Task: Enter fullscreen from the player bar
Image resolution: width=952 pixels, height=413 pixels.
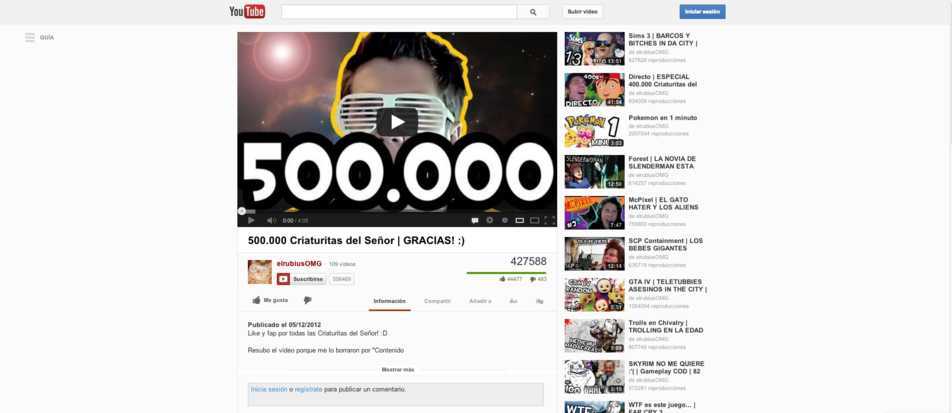Action: click(x=549, y=220)
